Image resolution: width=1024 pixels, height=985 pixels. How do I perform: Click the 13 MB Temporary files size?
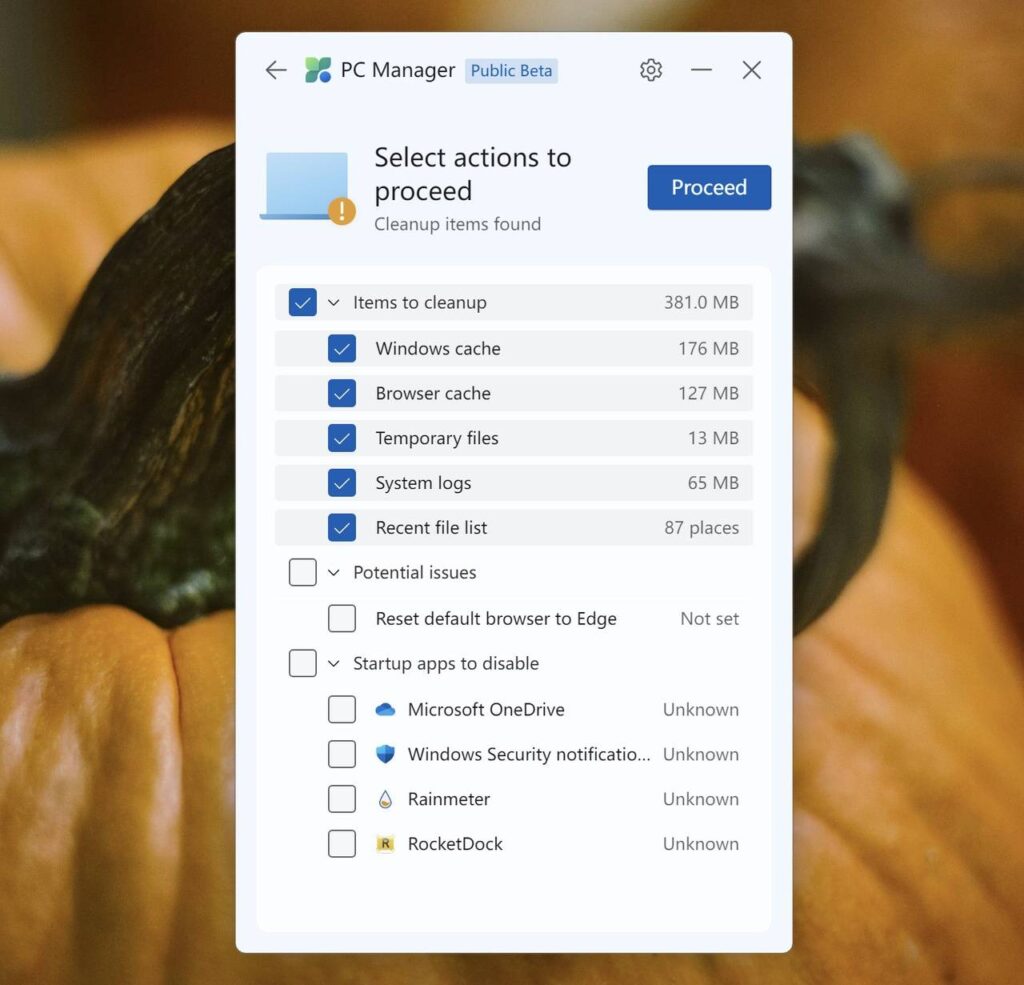[713, 438]
